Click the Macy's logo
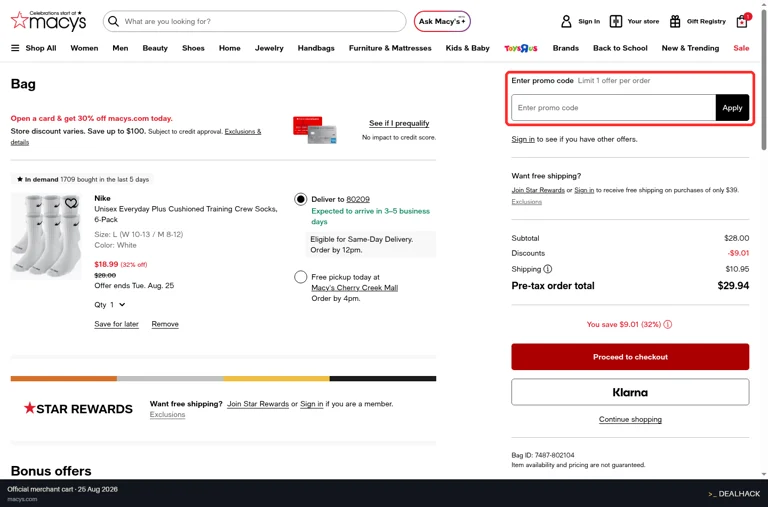768x507 pixels. point(48,21)
